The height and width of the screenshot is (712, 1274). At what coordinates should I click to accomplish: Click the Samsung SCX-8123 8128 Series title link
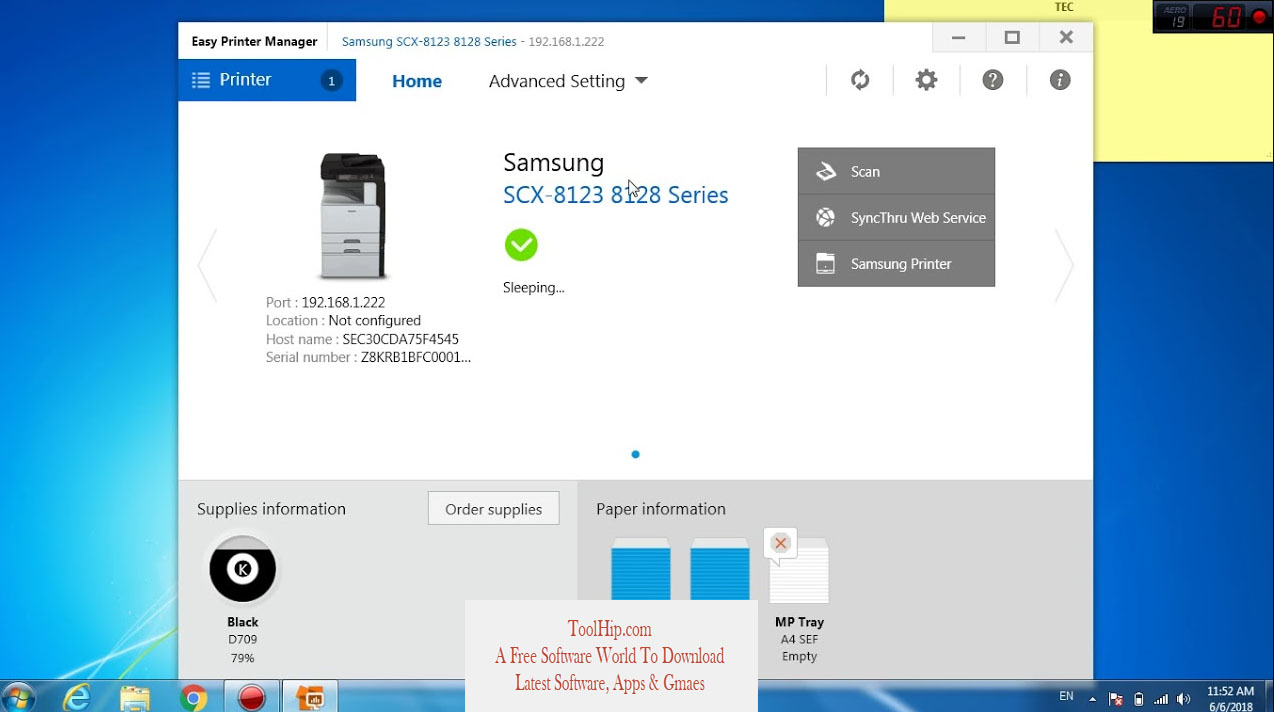tap(429, 41)
